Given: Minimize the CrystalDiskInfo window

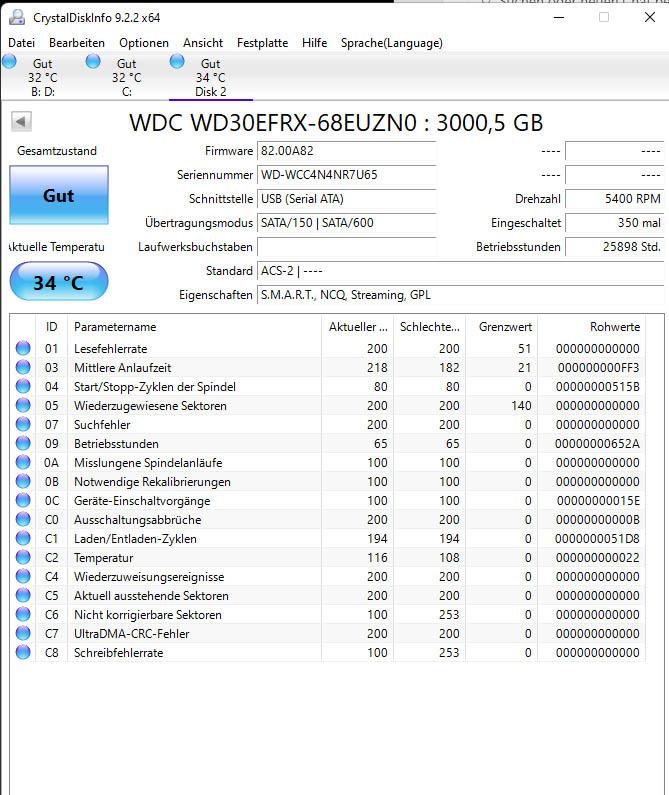Looking at the screenshot, I should point(559,18).
